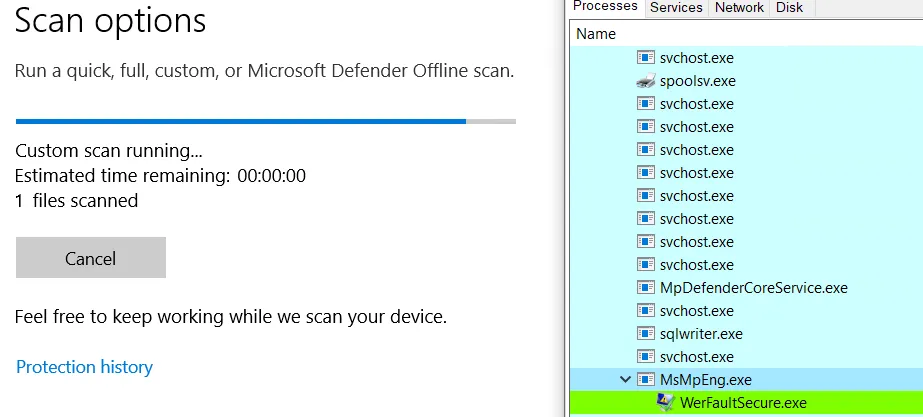Open the Protection history link
923x417 pixels.
tap(84, 367)
